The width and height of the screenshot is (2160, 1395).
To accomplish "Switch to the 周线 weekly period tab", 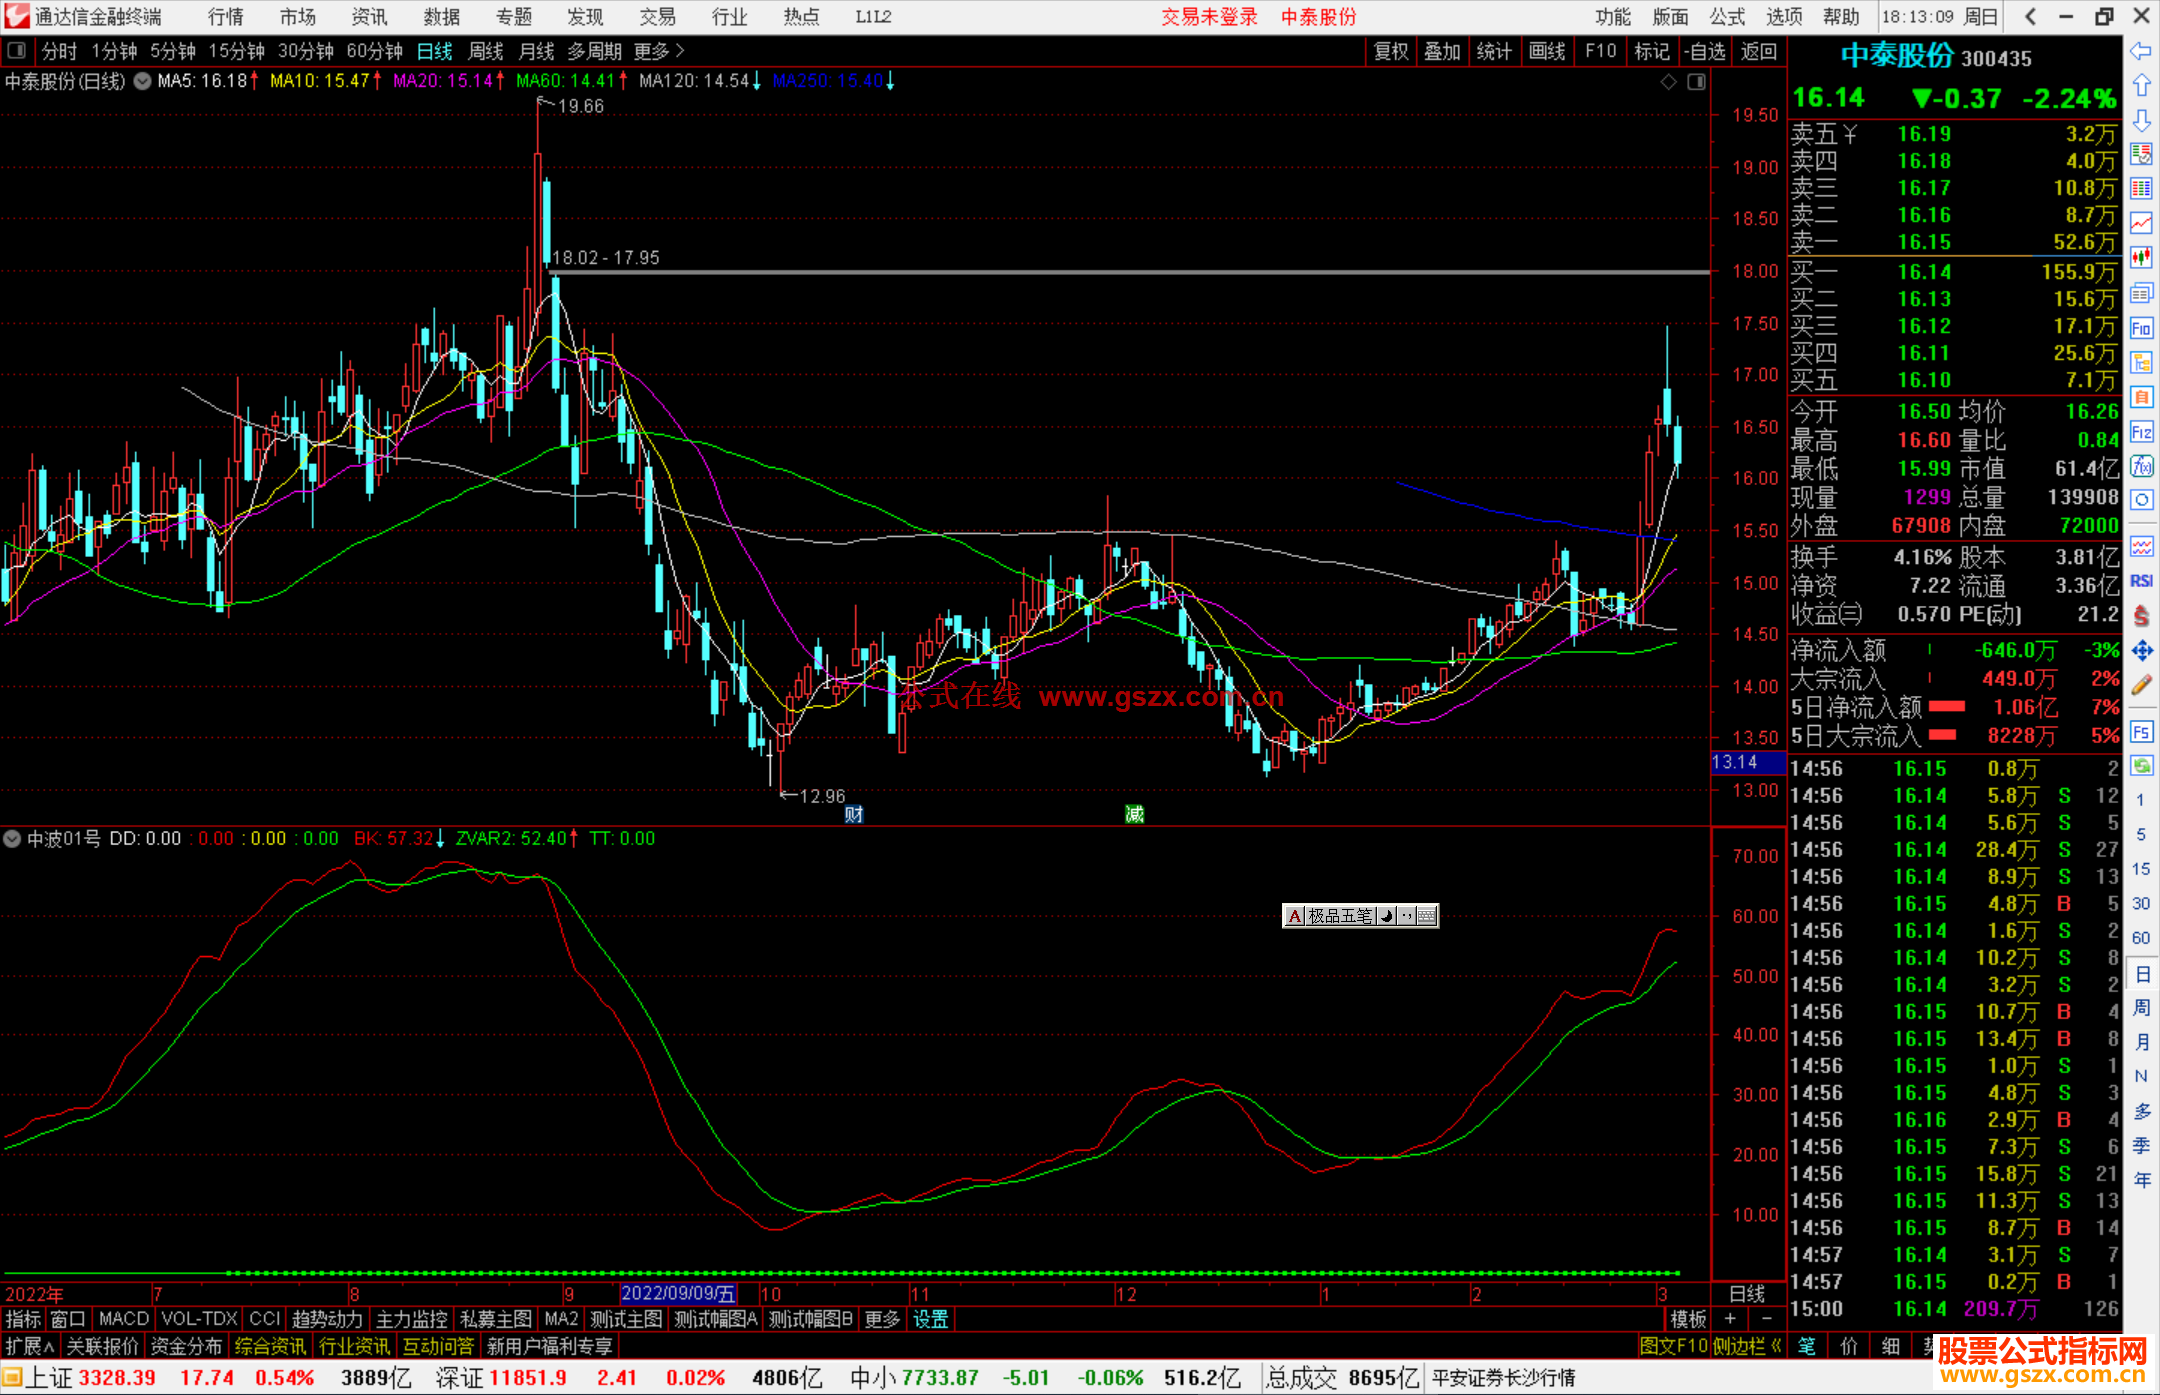I will [486, 51].
